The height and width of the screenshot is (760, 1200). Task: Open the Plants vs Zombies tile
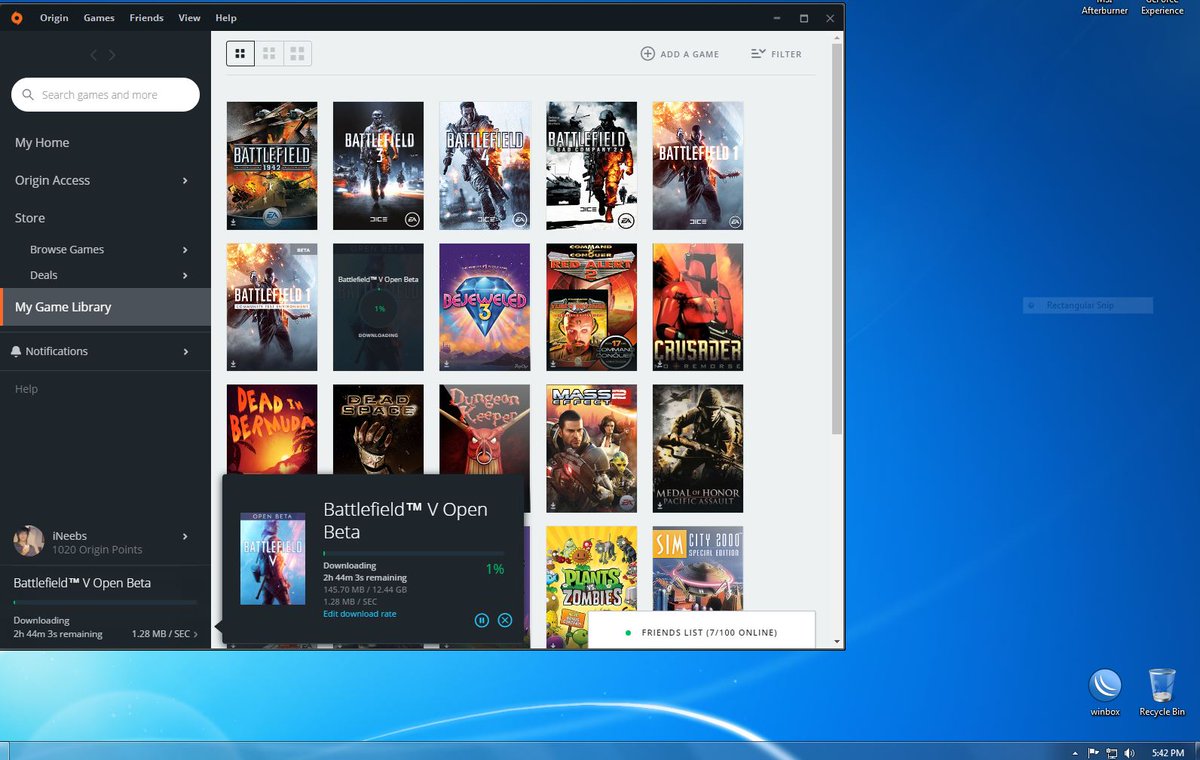[x=591, y=570]
